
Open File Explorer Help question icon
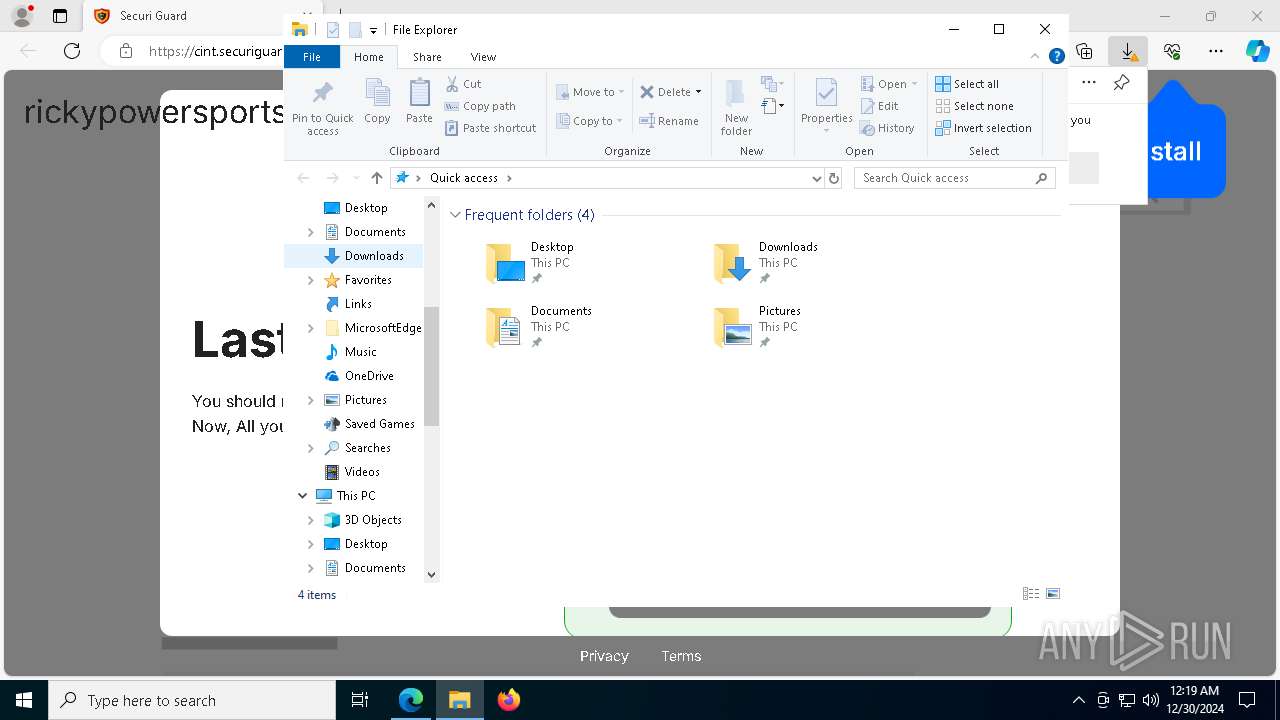coord(1056,57)
